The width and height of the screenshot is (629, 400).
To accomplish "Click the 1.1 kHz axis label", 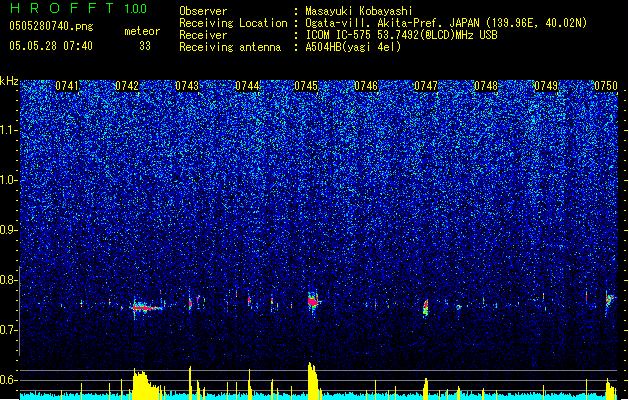I will coord(8,130).
